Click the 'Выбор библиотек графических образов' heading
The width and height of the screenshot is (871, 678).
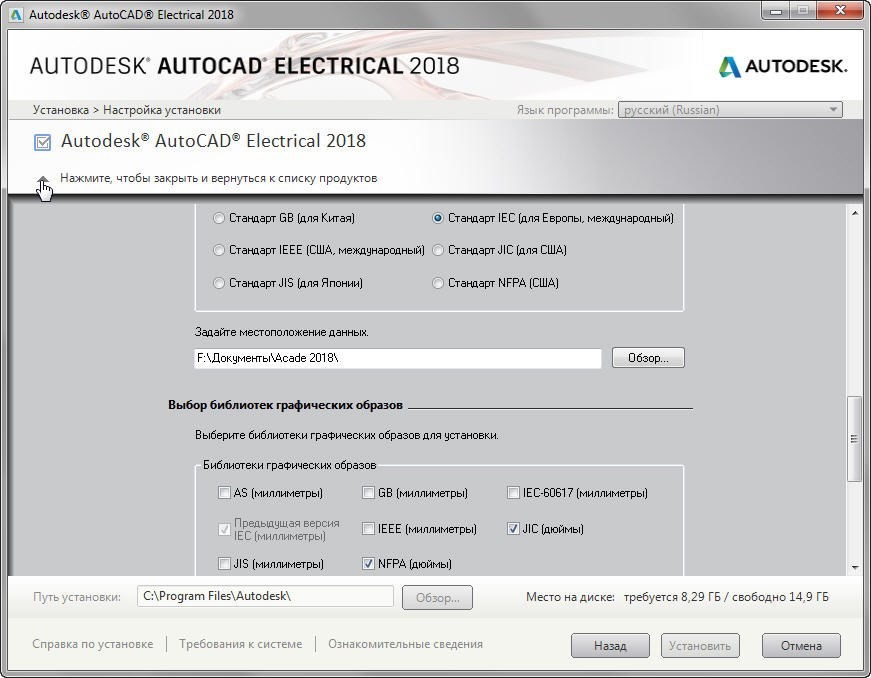[286, 405]
